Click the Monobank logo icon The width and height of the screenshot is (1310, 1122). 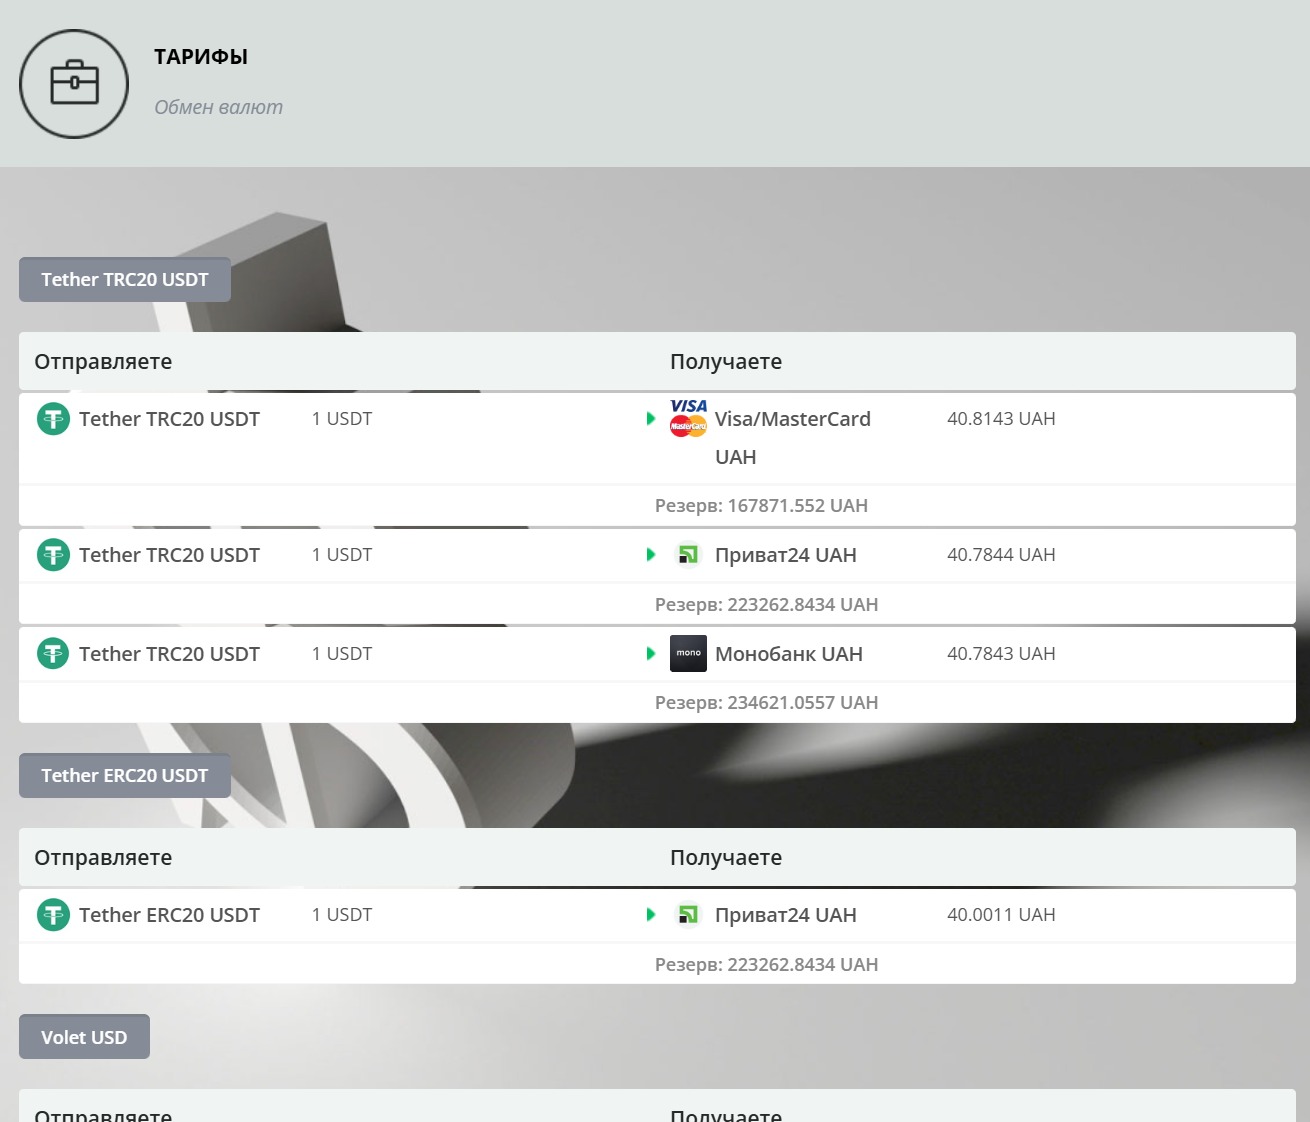pyautogui.click(x=688, y=653)
